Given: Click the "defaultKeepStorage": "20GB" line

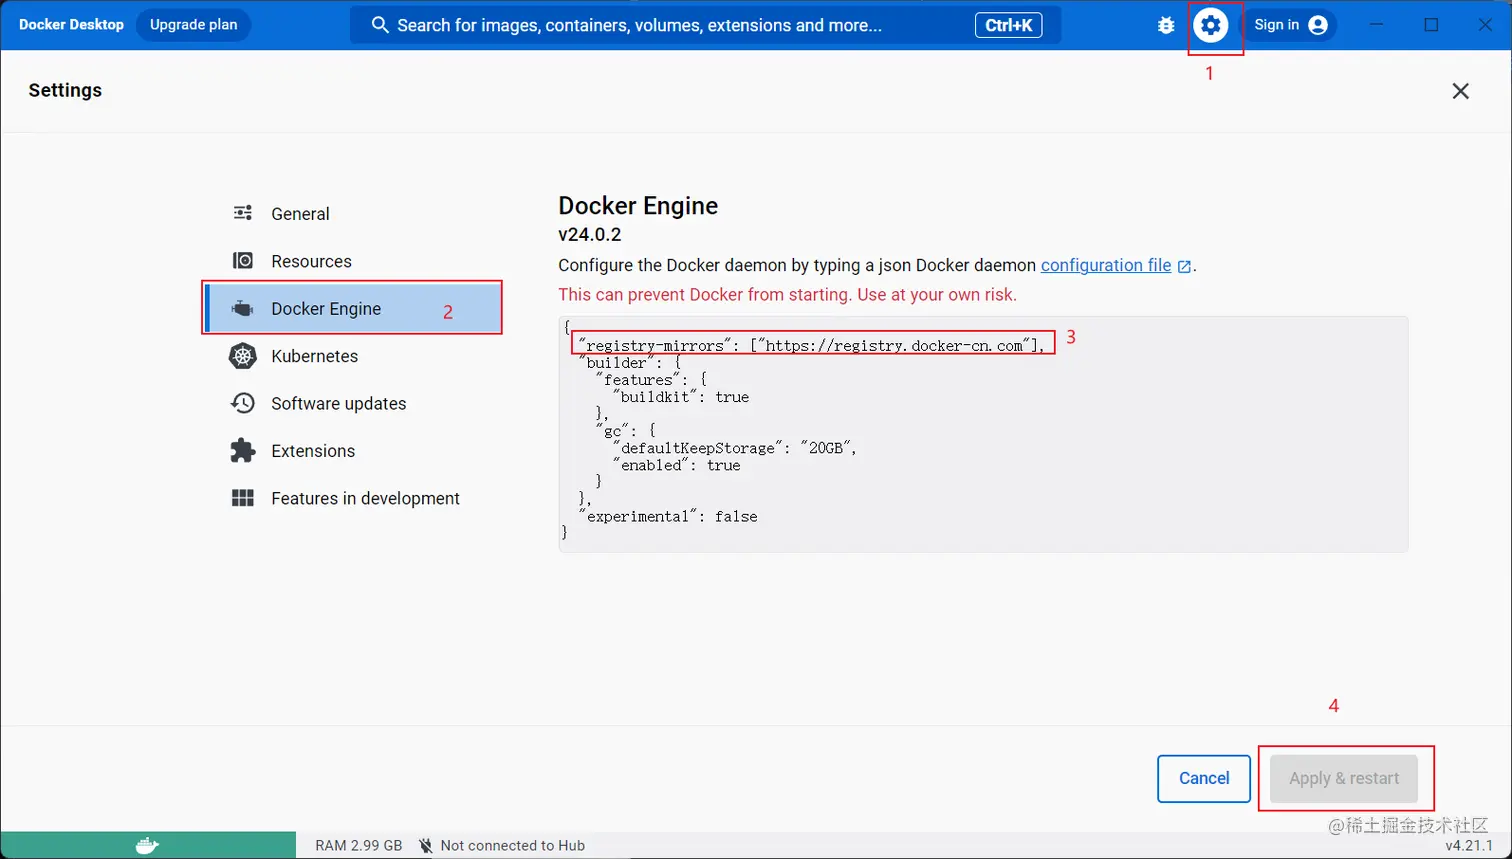Looking at the screenshot, I should (x=735, y=448).
